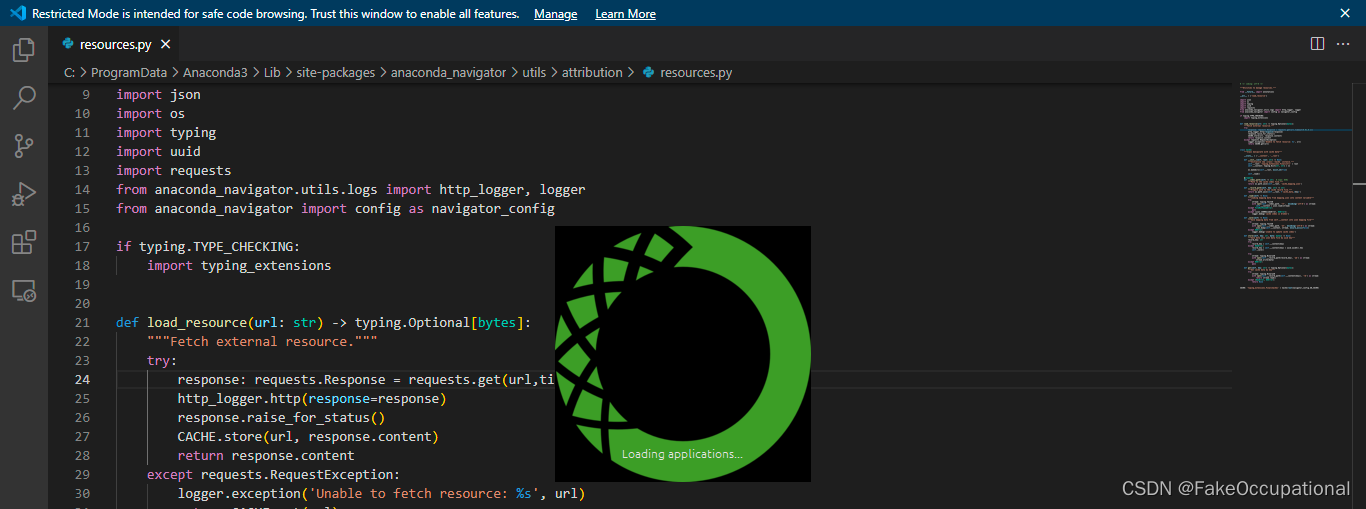Click 'except requests.RequestException:' line
The width and height of the screenshot is (1366, 509).
(273, 475)
